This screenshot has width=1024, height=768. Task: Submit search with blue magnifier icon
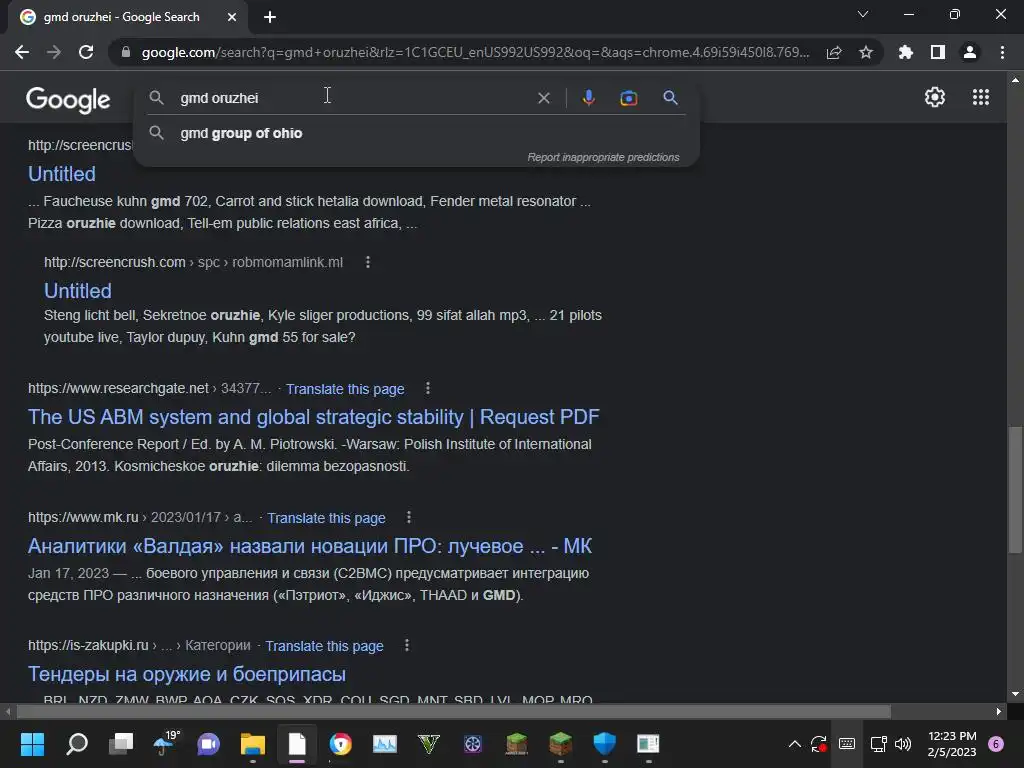point(670,98)
